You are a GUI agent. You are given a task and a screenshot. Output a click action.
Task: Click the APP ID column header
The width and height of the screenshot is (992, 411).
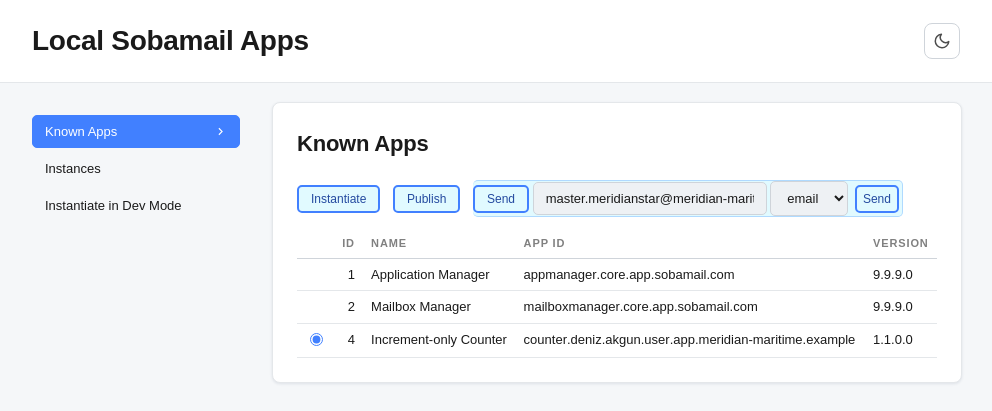click(544, 243)
